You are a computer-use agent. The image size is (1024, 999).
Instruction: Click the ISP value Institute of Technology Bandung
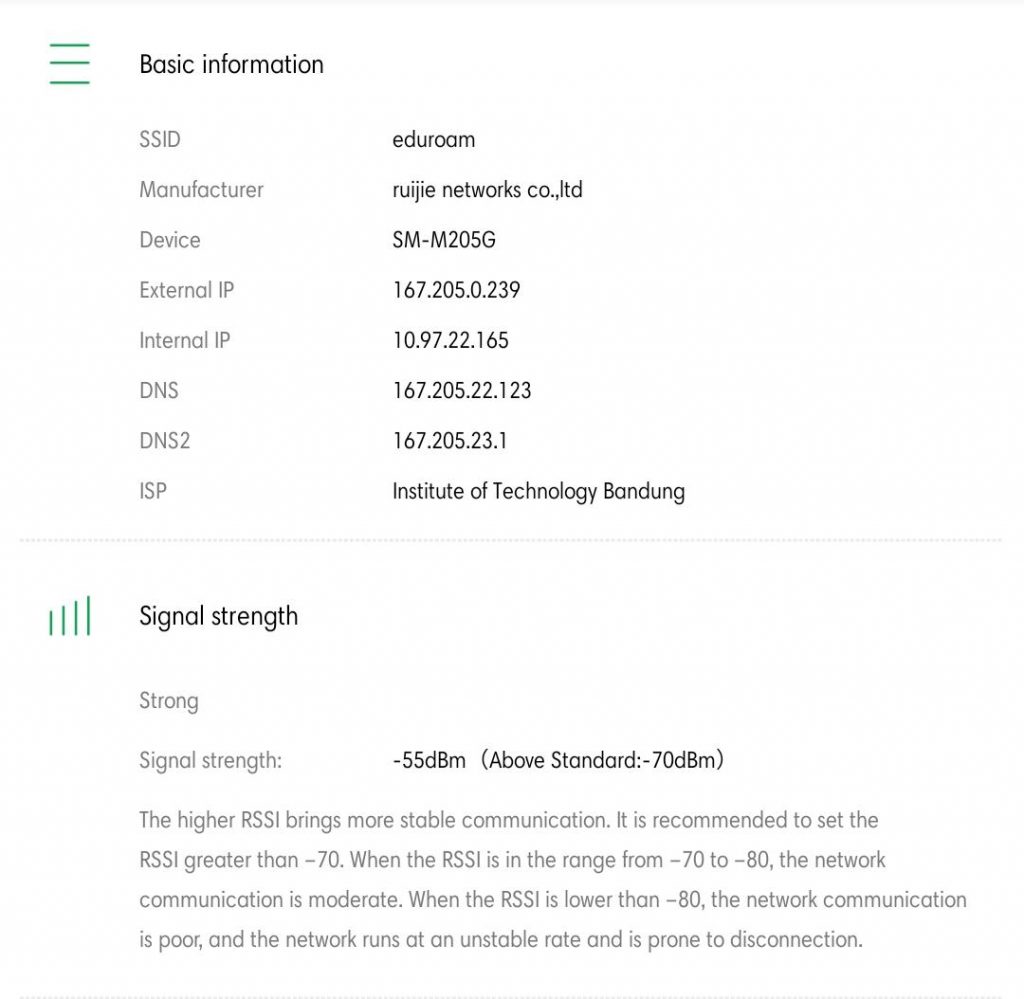[538, 491]
